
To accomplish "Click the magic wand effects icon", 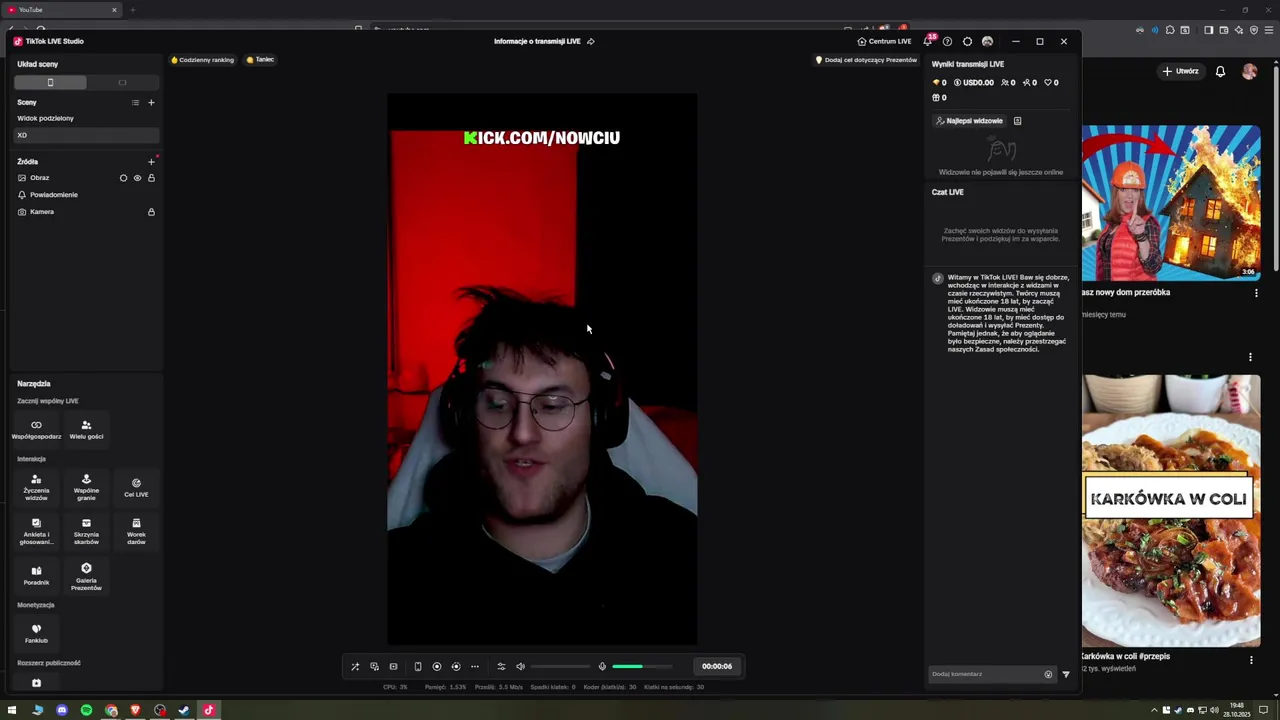I will (355, 666).
